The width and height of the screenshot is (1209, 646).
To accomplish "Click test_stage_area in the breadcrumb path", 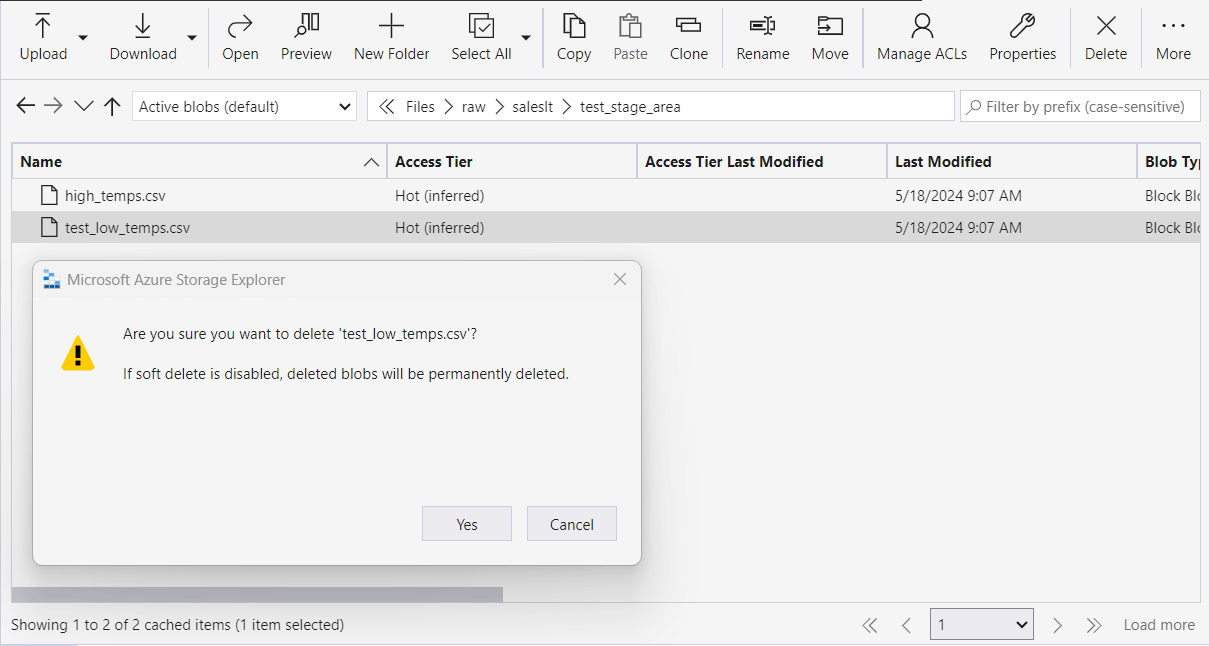I will 630,106.
